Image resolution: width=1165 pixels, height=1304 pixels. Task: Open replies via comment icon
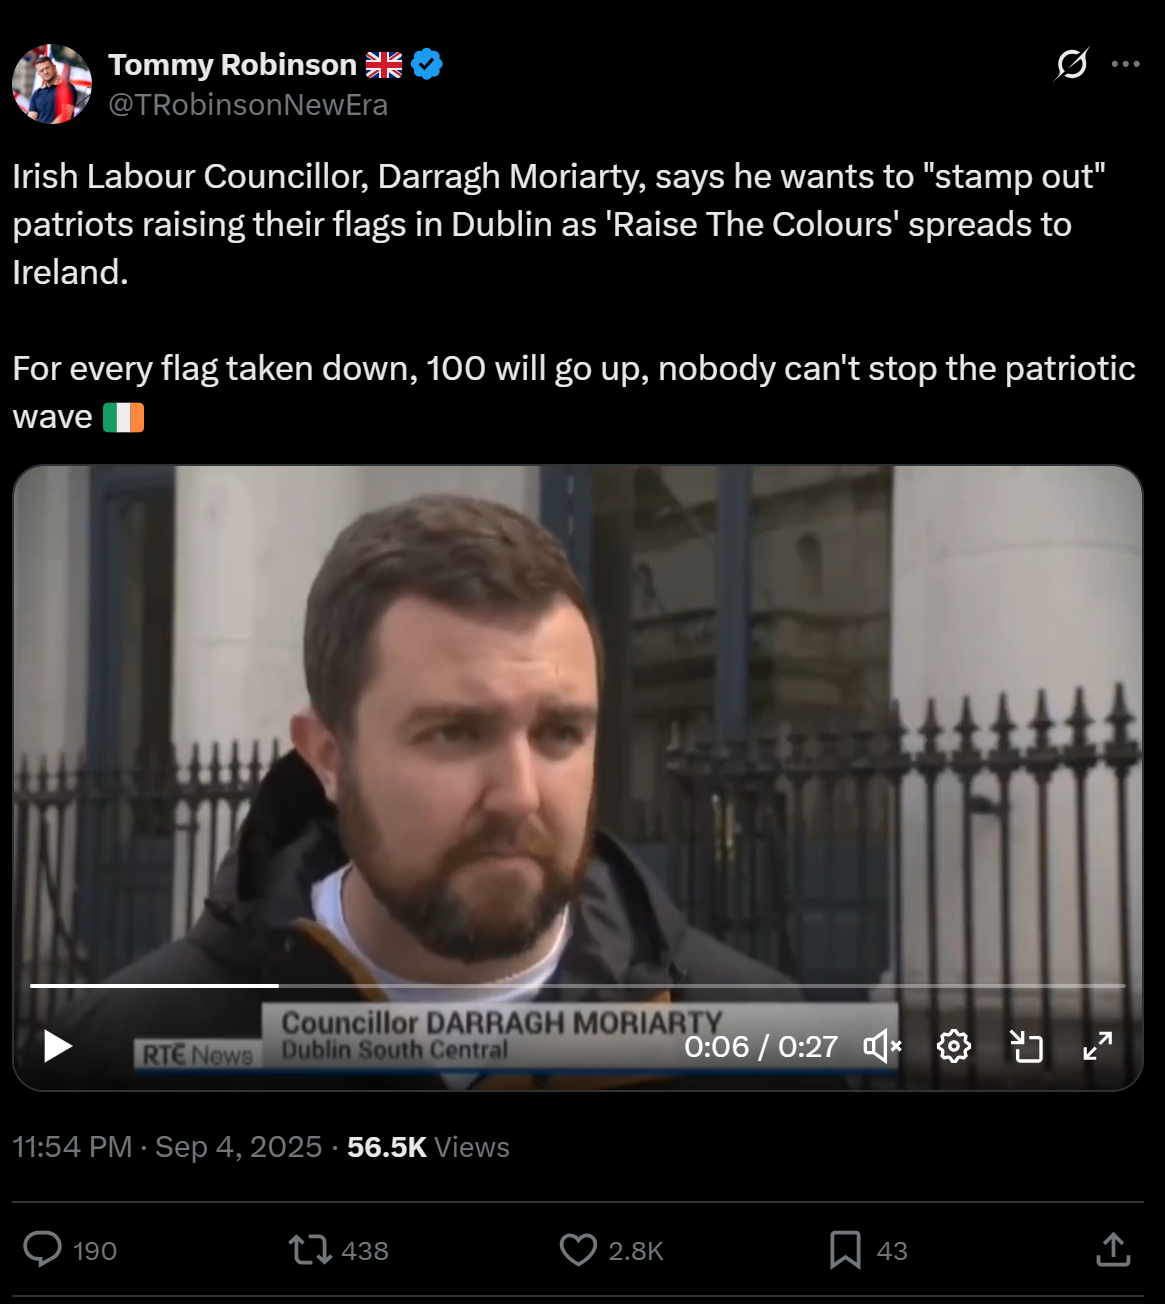pyautogui.click(x=42, y=1250)
